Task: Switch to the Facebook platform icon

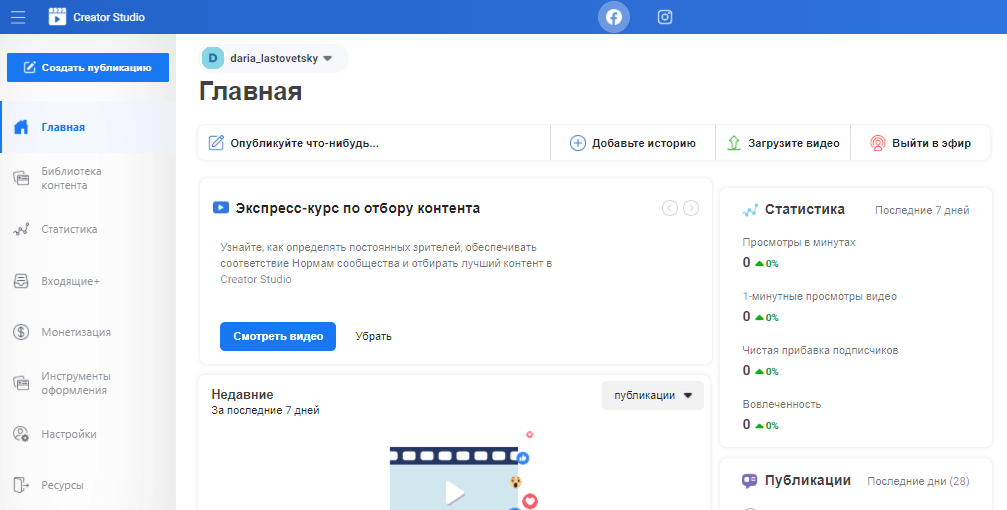Action: pyautogui.click(x=614, y=17)
